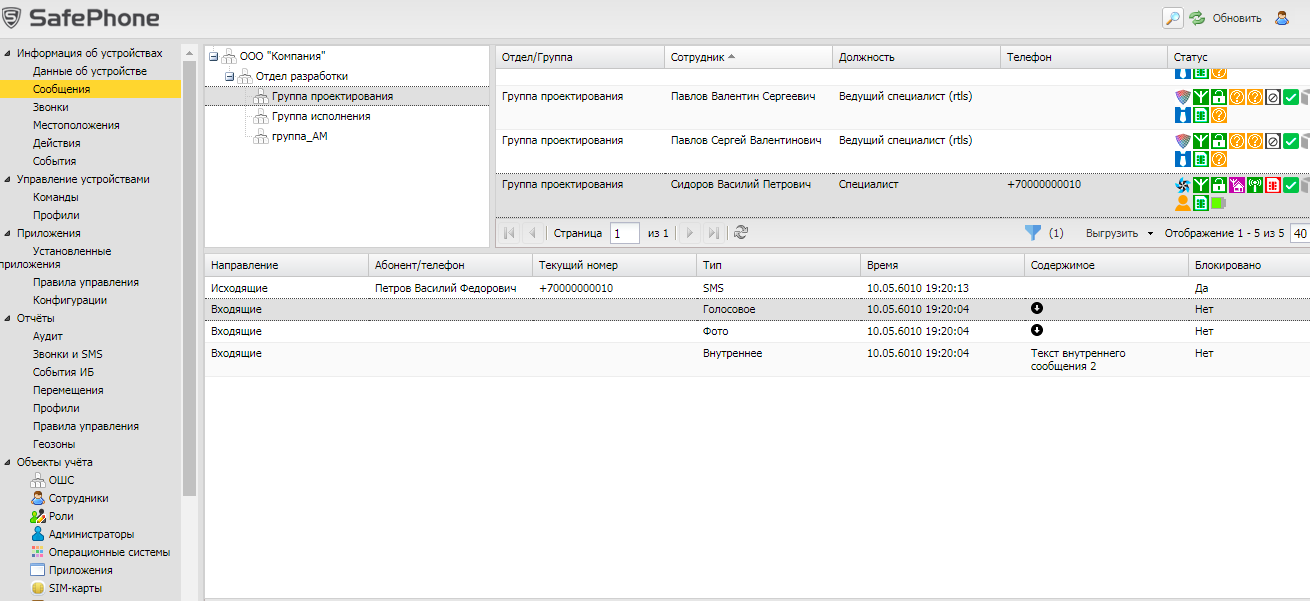Select группа_АМ in org tree

[300, 136]
